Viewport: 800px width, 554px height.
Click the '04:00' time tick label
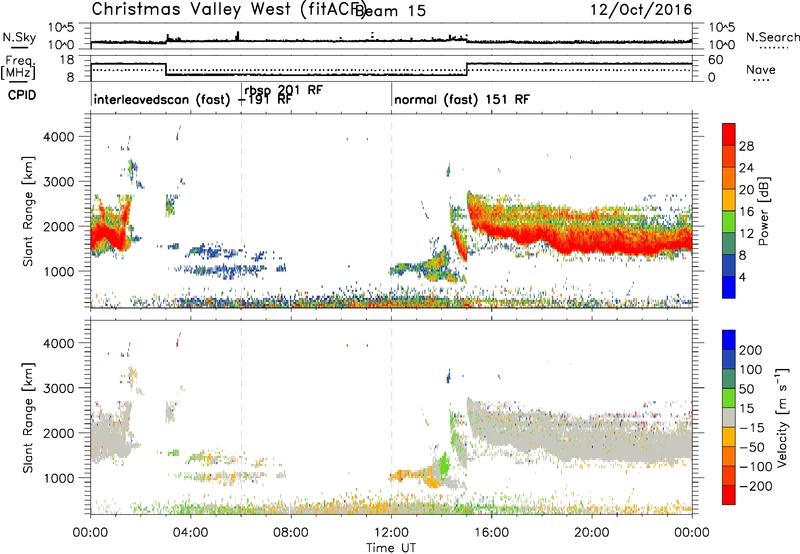pyautogui.click(x=191, y=533)
